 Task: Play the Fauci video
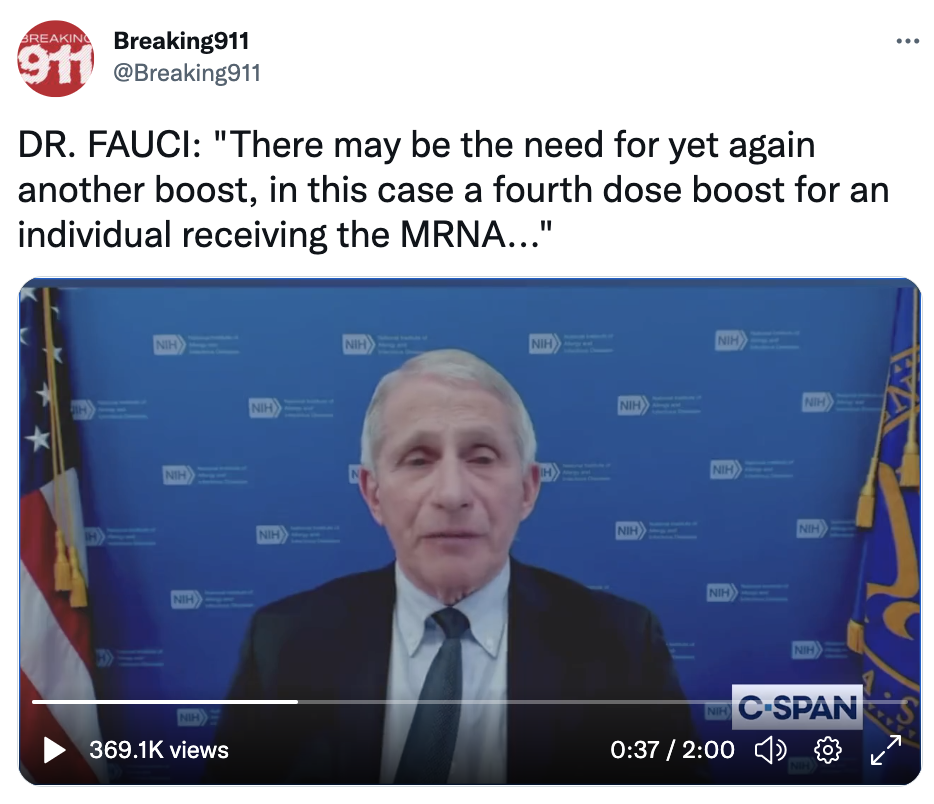pyautogui.click(x=54, y=750)
